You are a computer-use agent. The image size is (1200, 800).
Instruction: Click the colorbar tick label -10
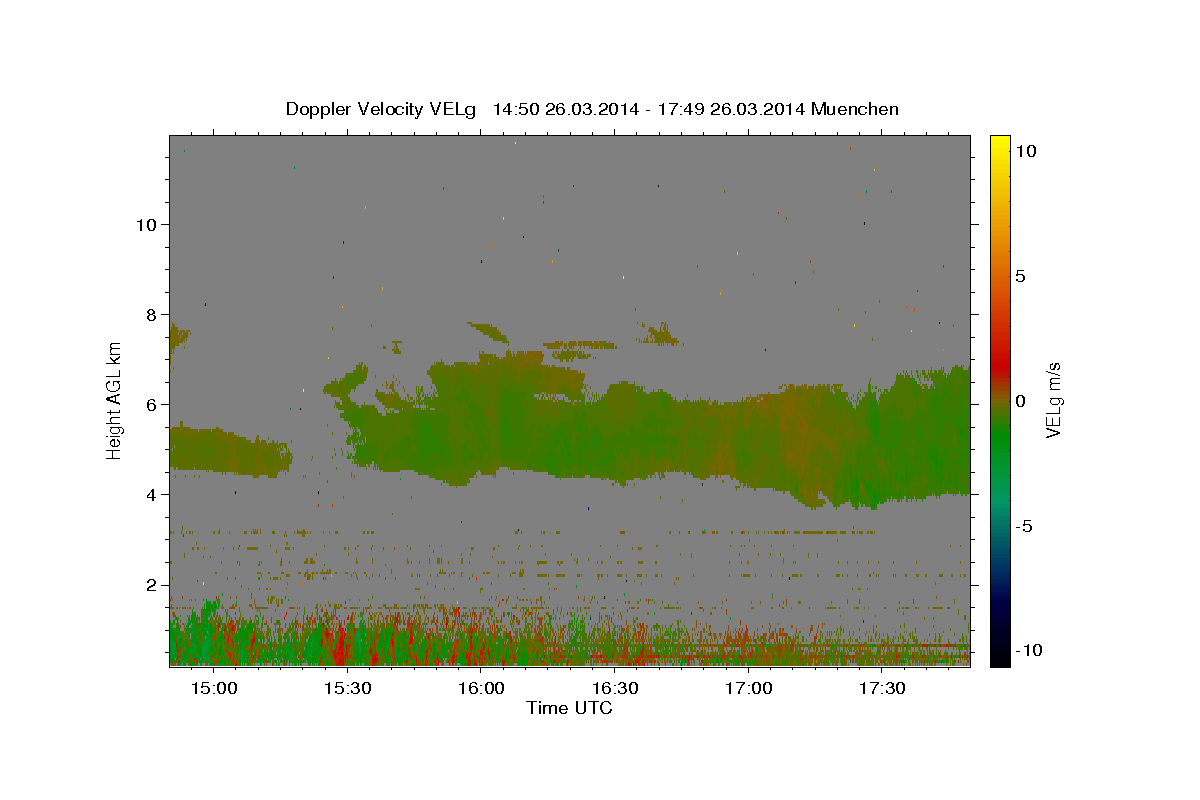point(1028,650)
